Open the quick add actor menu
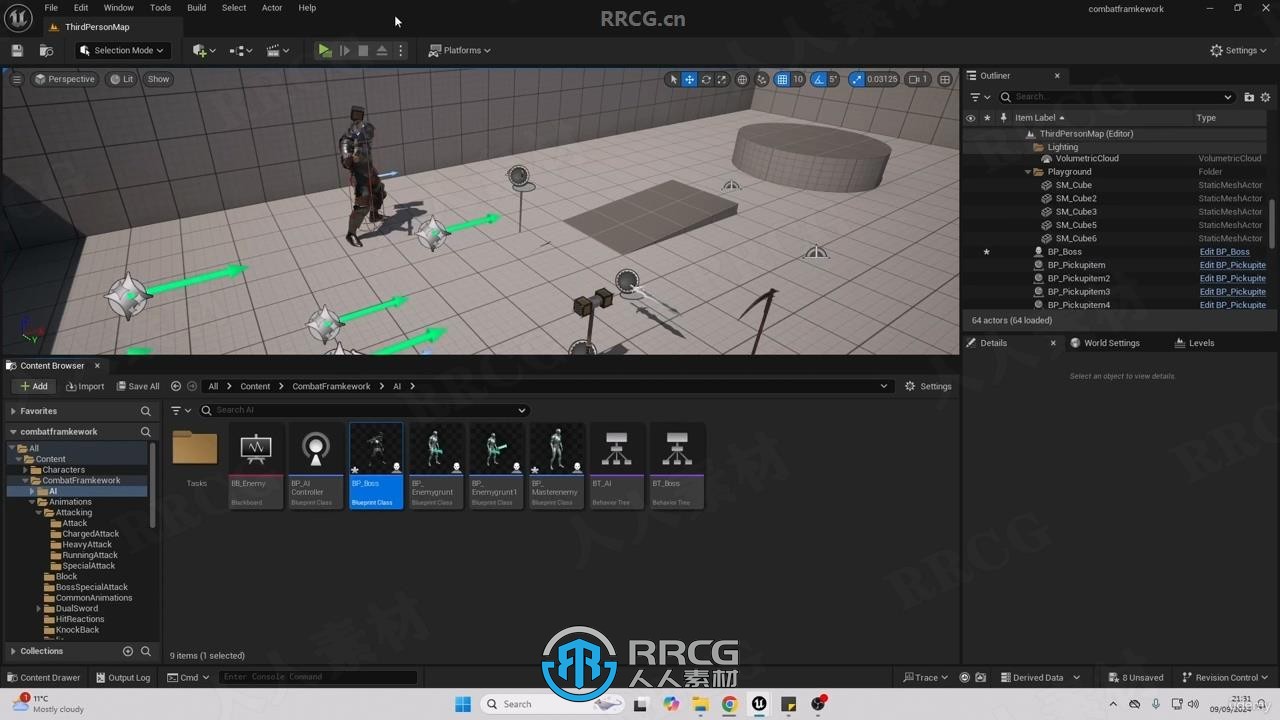1280x720 pixels. click(204, 50)
